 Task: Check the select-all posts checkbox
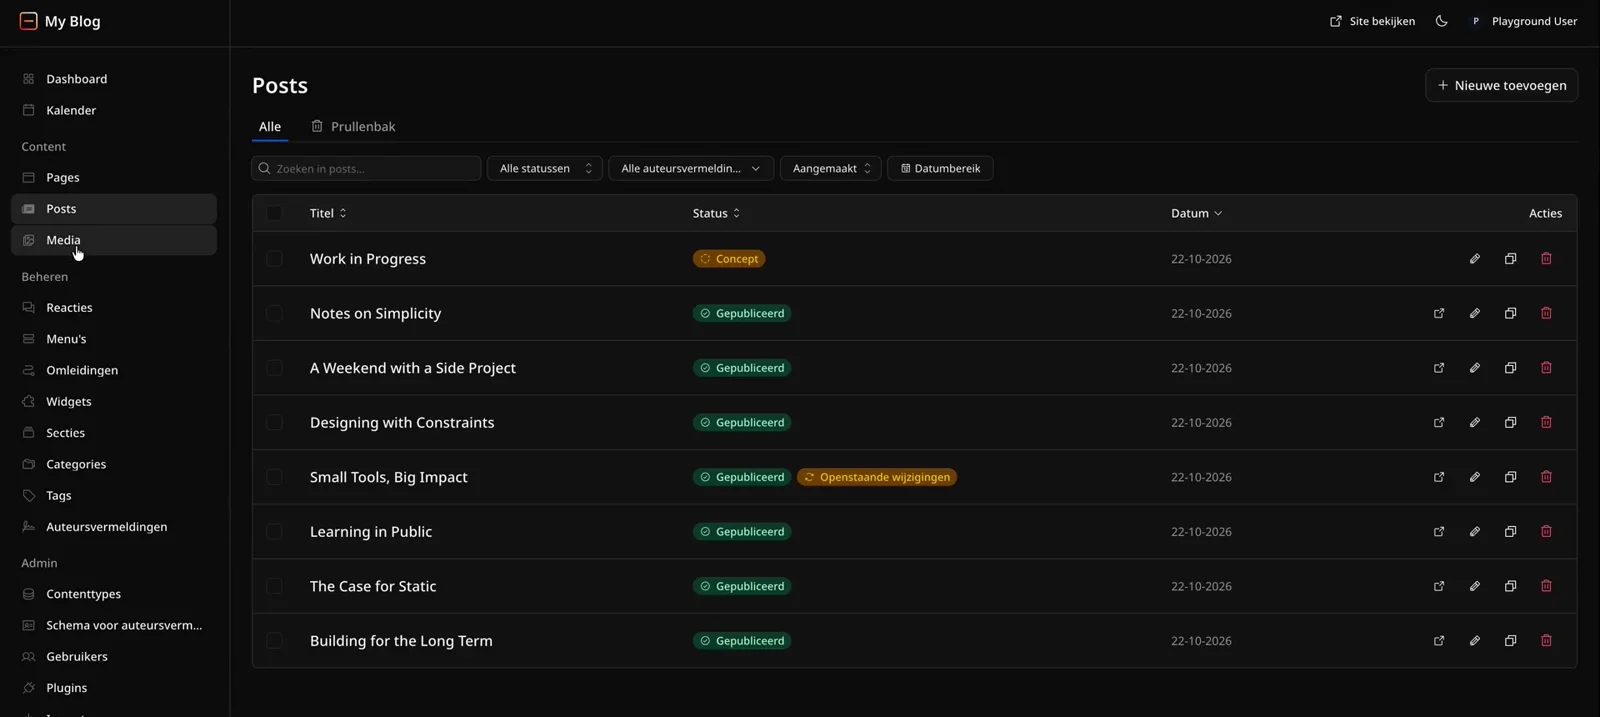coord(274,213)
